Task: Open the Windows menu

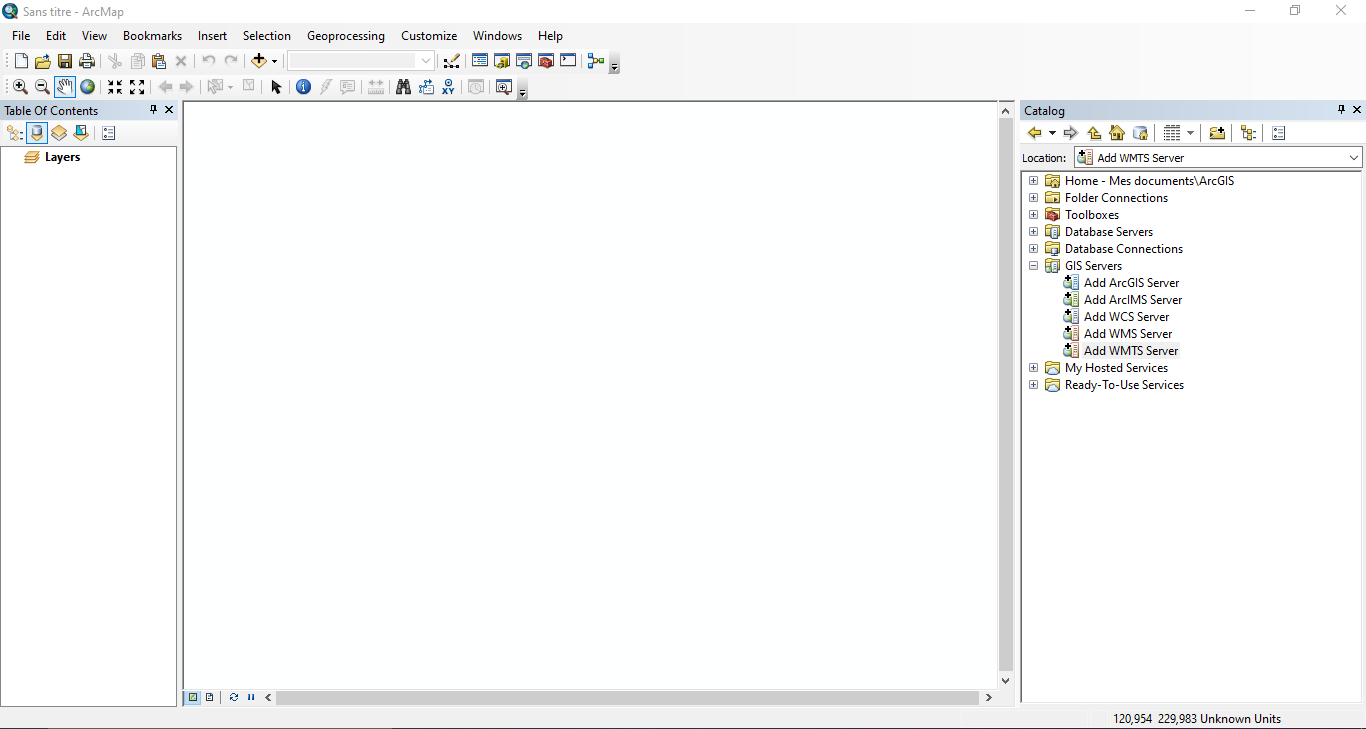Action: [x=498, y=36]
